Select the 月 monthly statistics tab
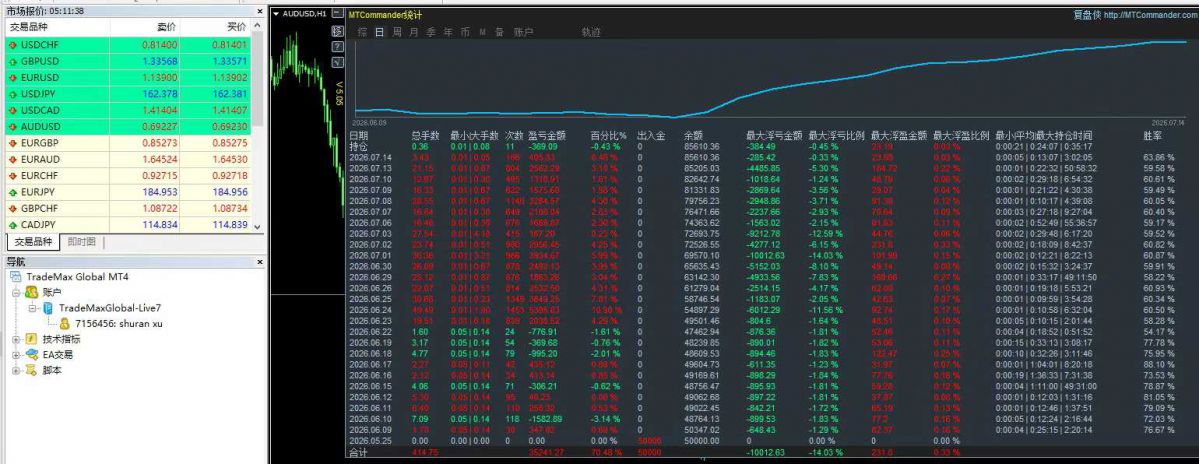Image resolution: width=1199 pixels, height=464 pixels. (414, 32)
